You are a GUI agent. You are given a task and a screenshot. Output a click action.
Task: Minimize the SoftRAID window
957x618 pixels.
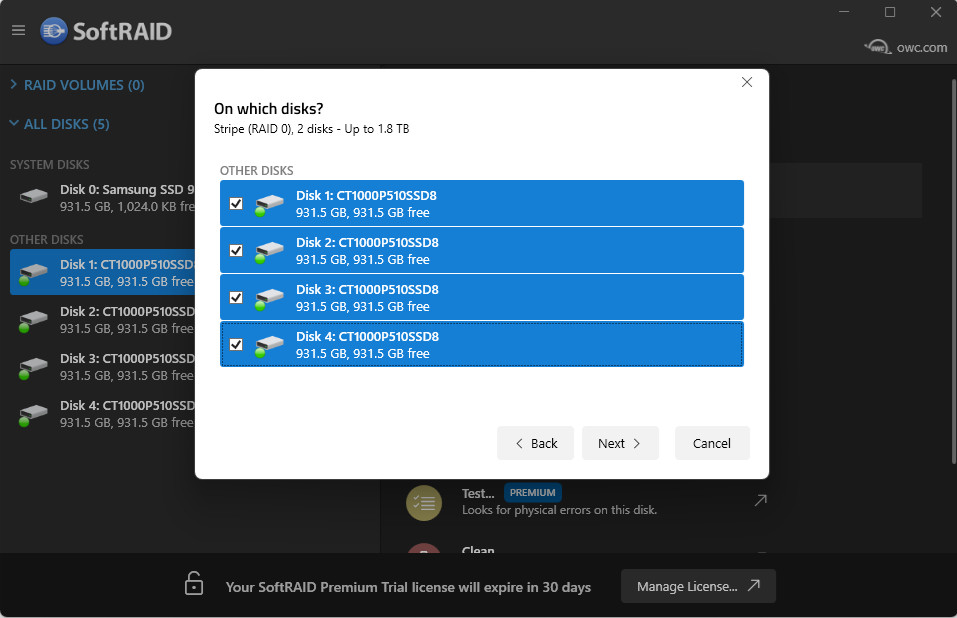click(844, 12)
